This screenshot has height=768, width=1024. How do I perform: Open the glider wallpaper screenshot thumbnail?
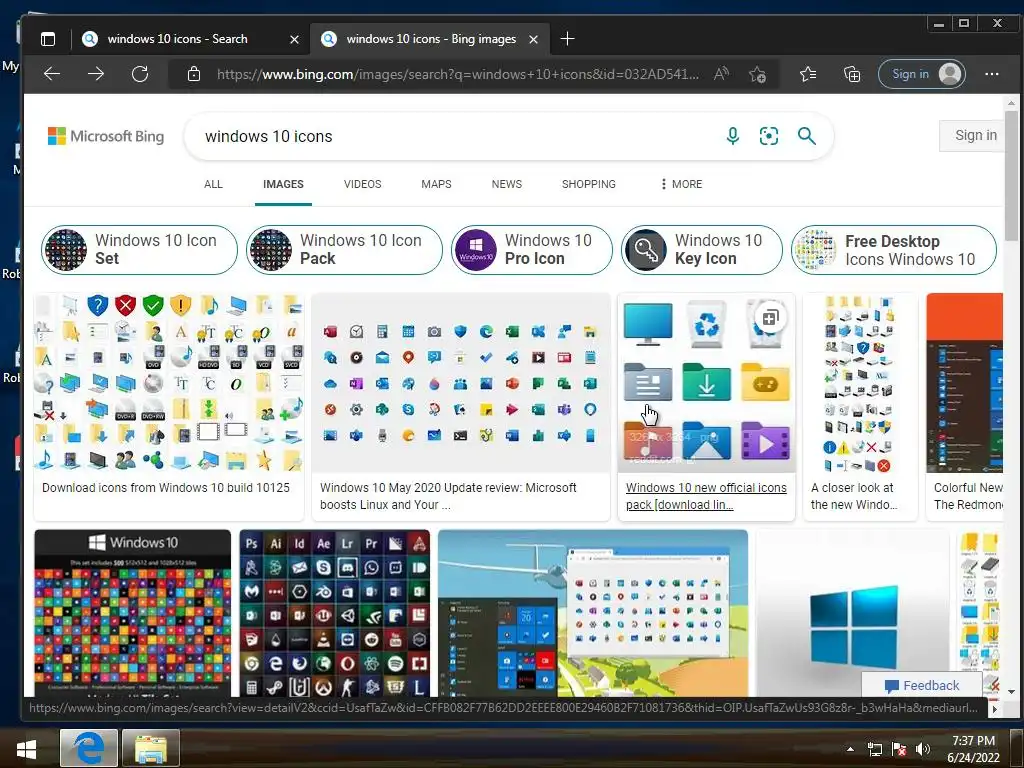click(593, 613)
